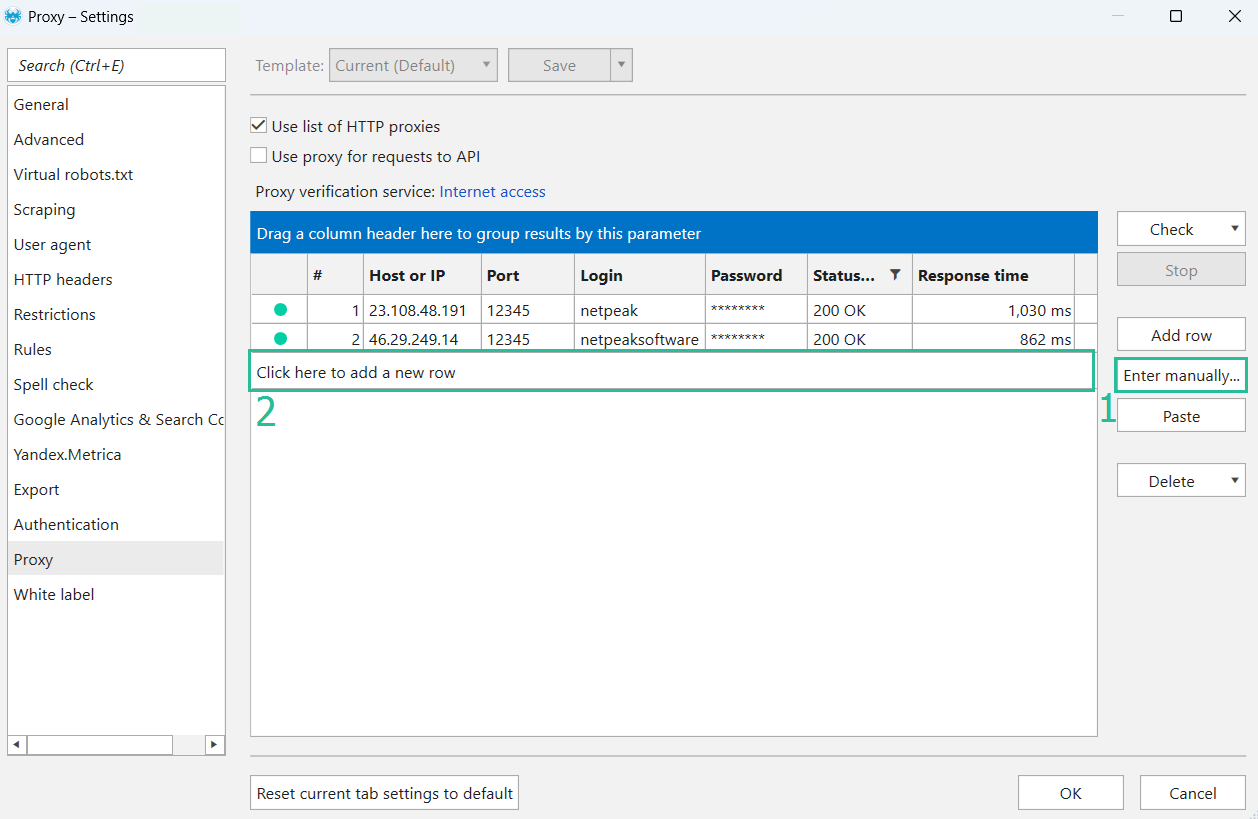Open Spell check settings
This screenshot has height=819, width=1258.
coord(116,385)
